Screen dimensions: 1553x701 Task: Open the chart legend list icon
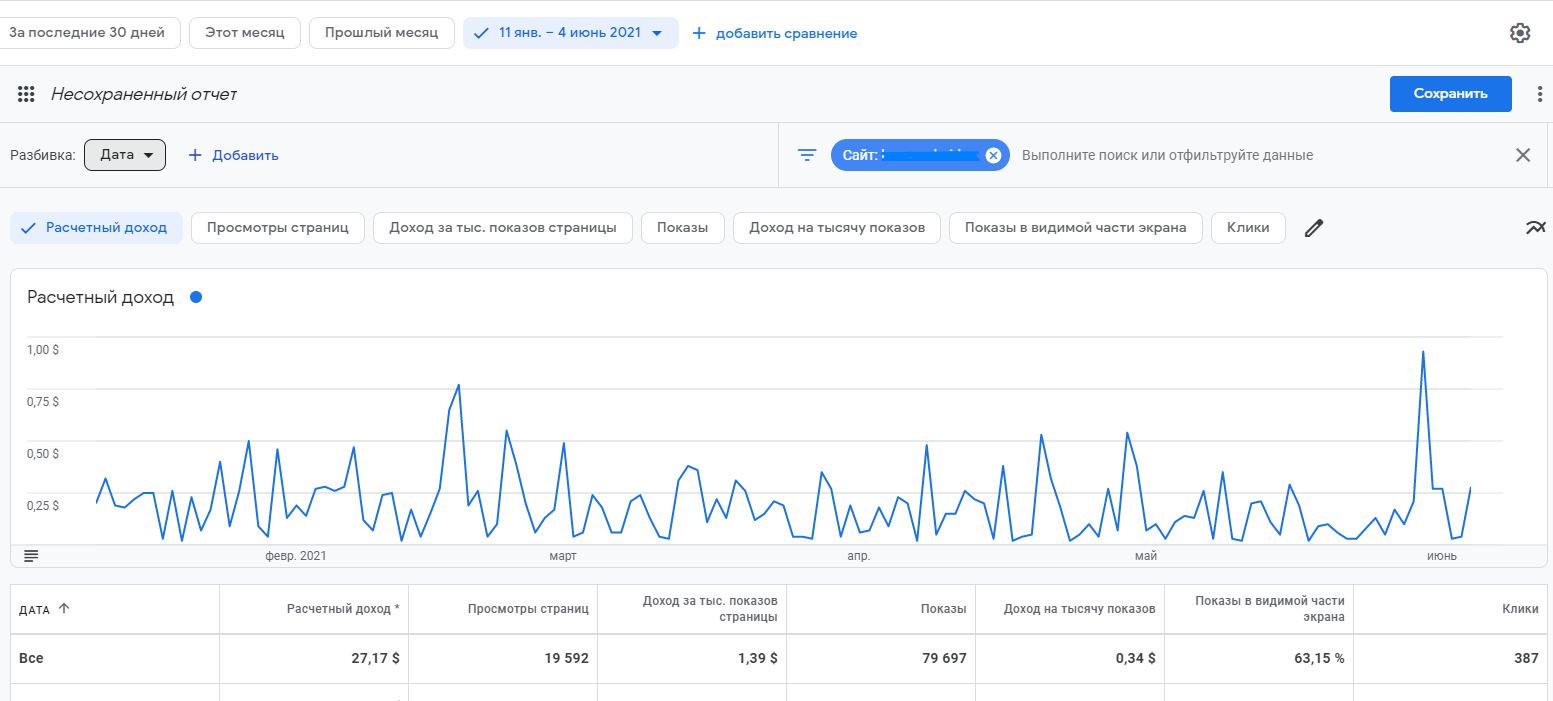31,555
